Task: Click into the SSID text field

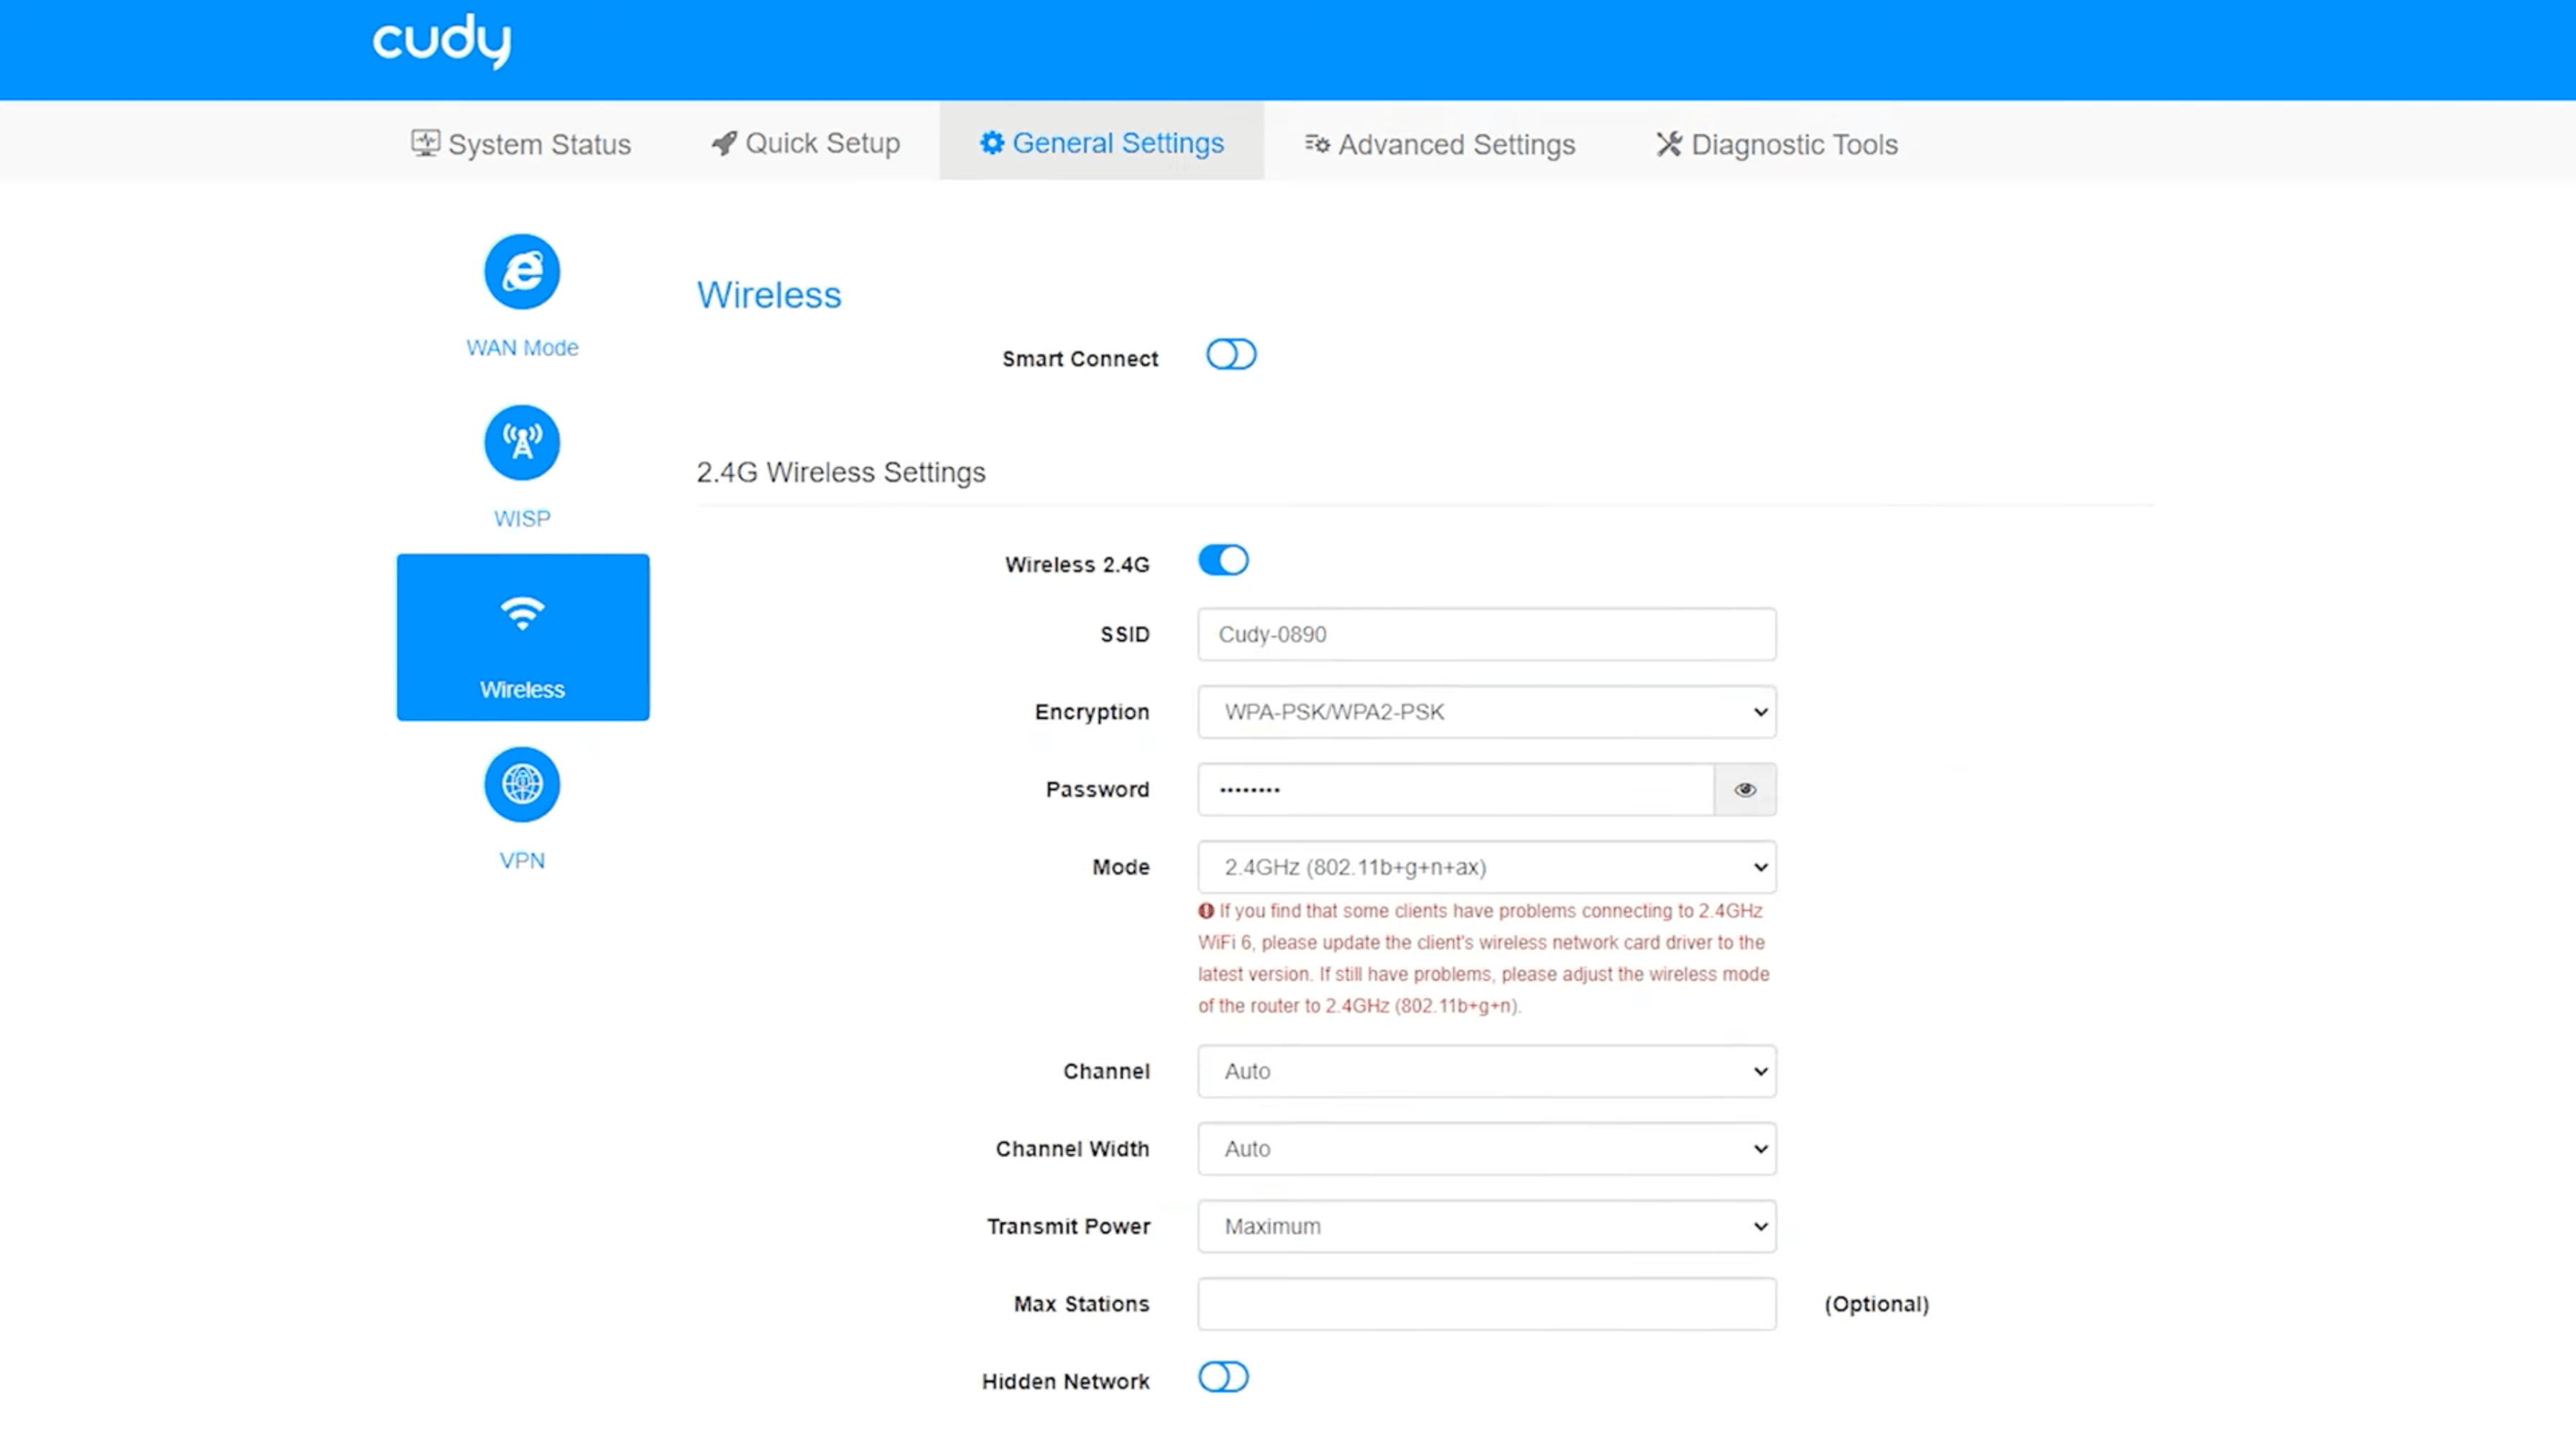Action: pos(1486,635)
